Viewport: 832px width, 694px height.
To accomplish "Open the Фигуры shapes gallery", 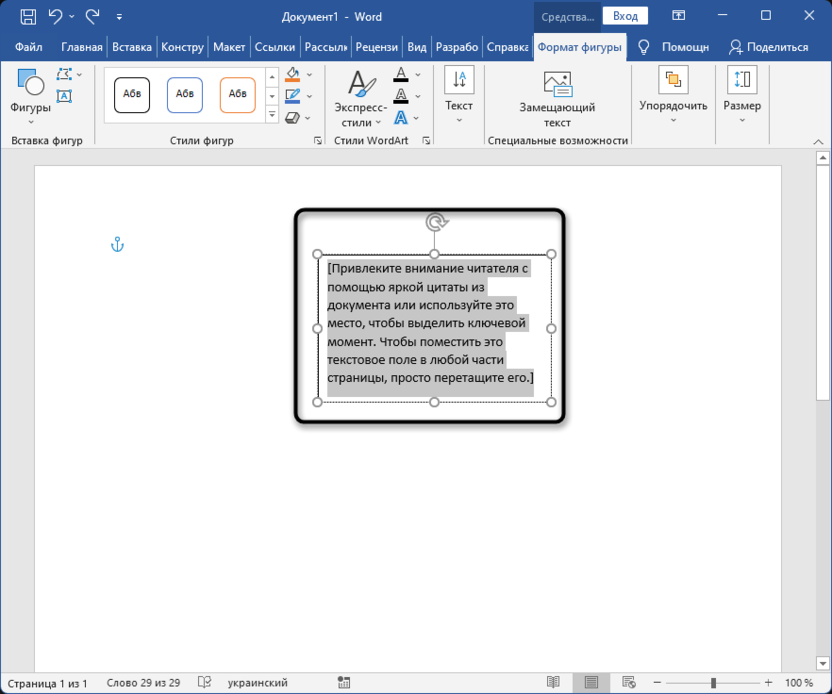I will tap(30, 96).
